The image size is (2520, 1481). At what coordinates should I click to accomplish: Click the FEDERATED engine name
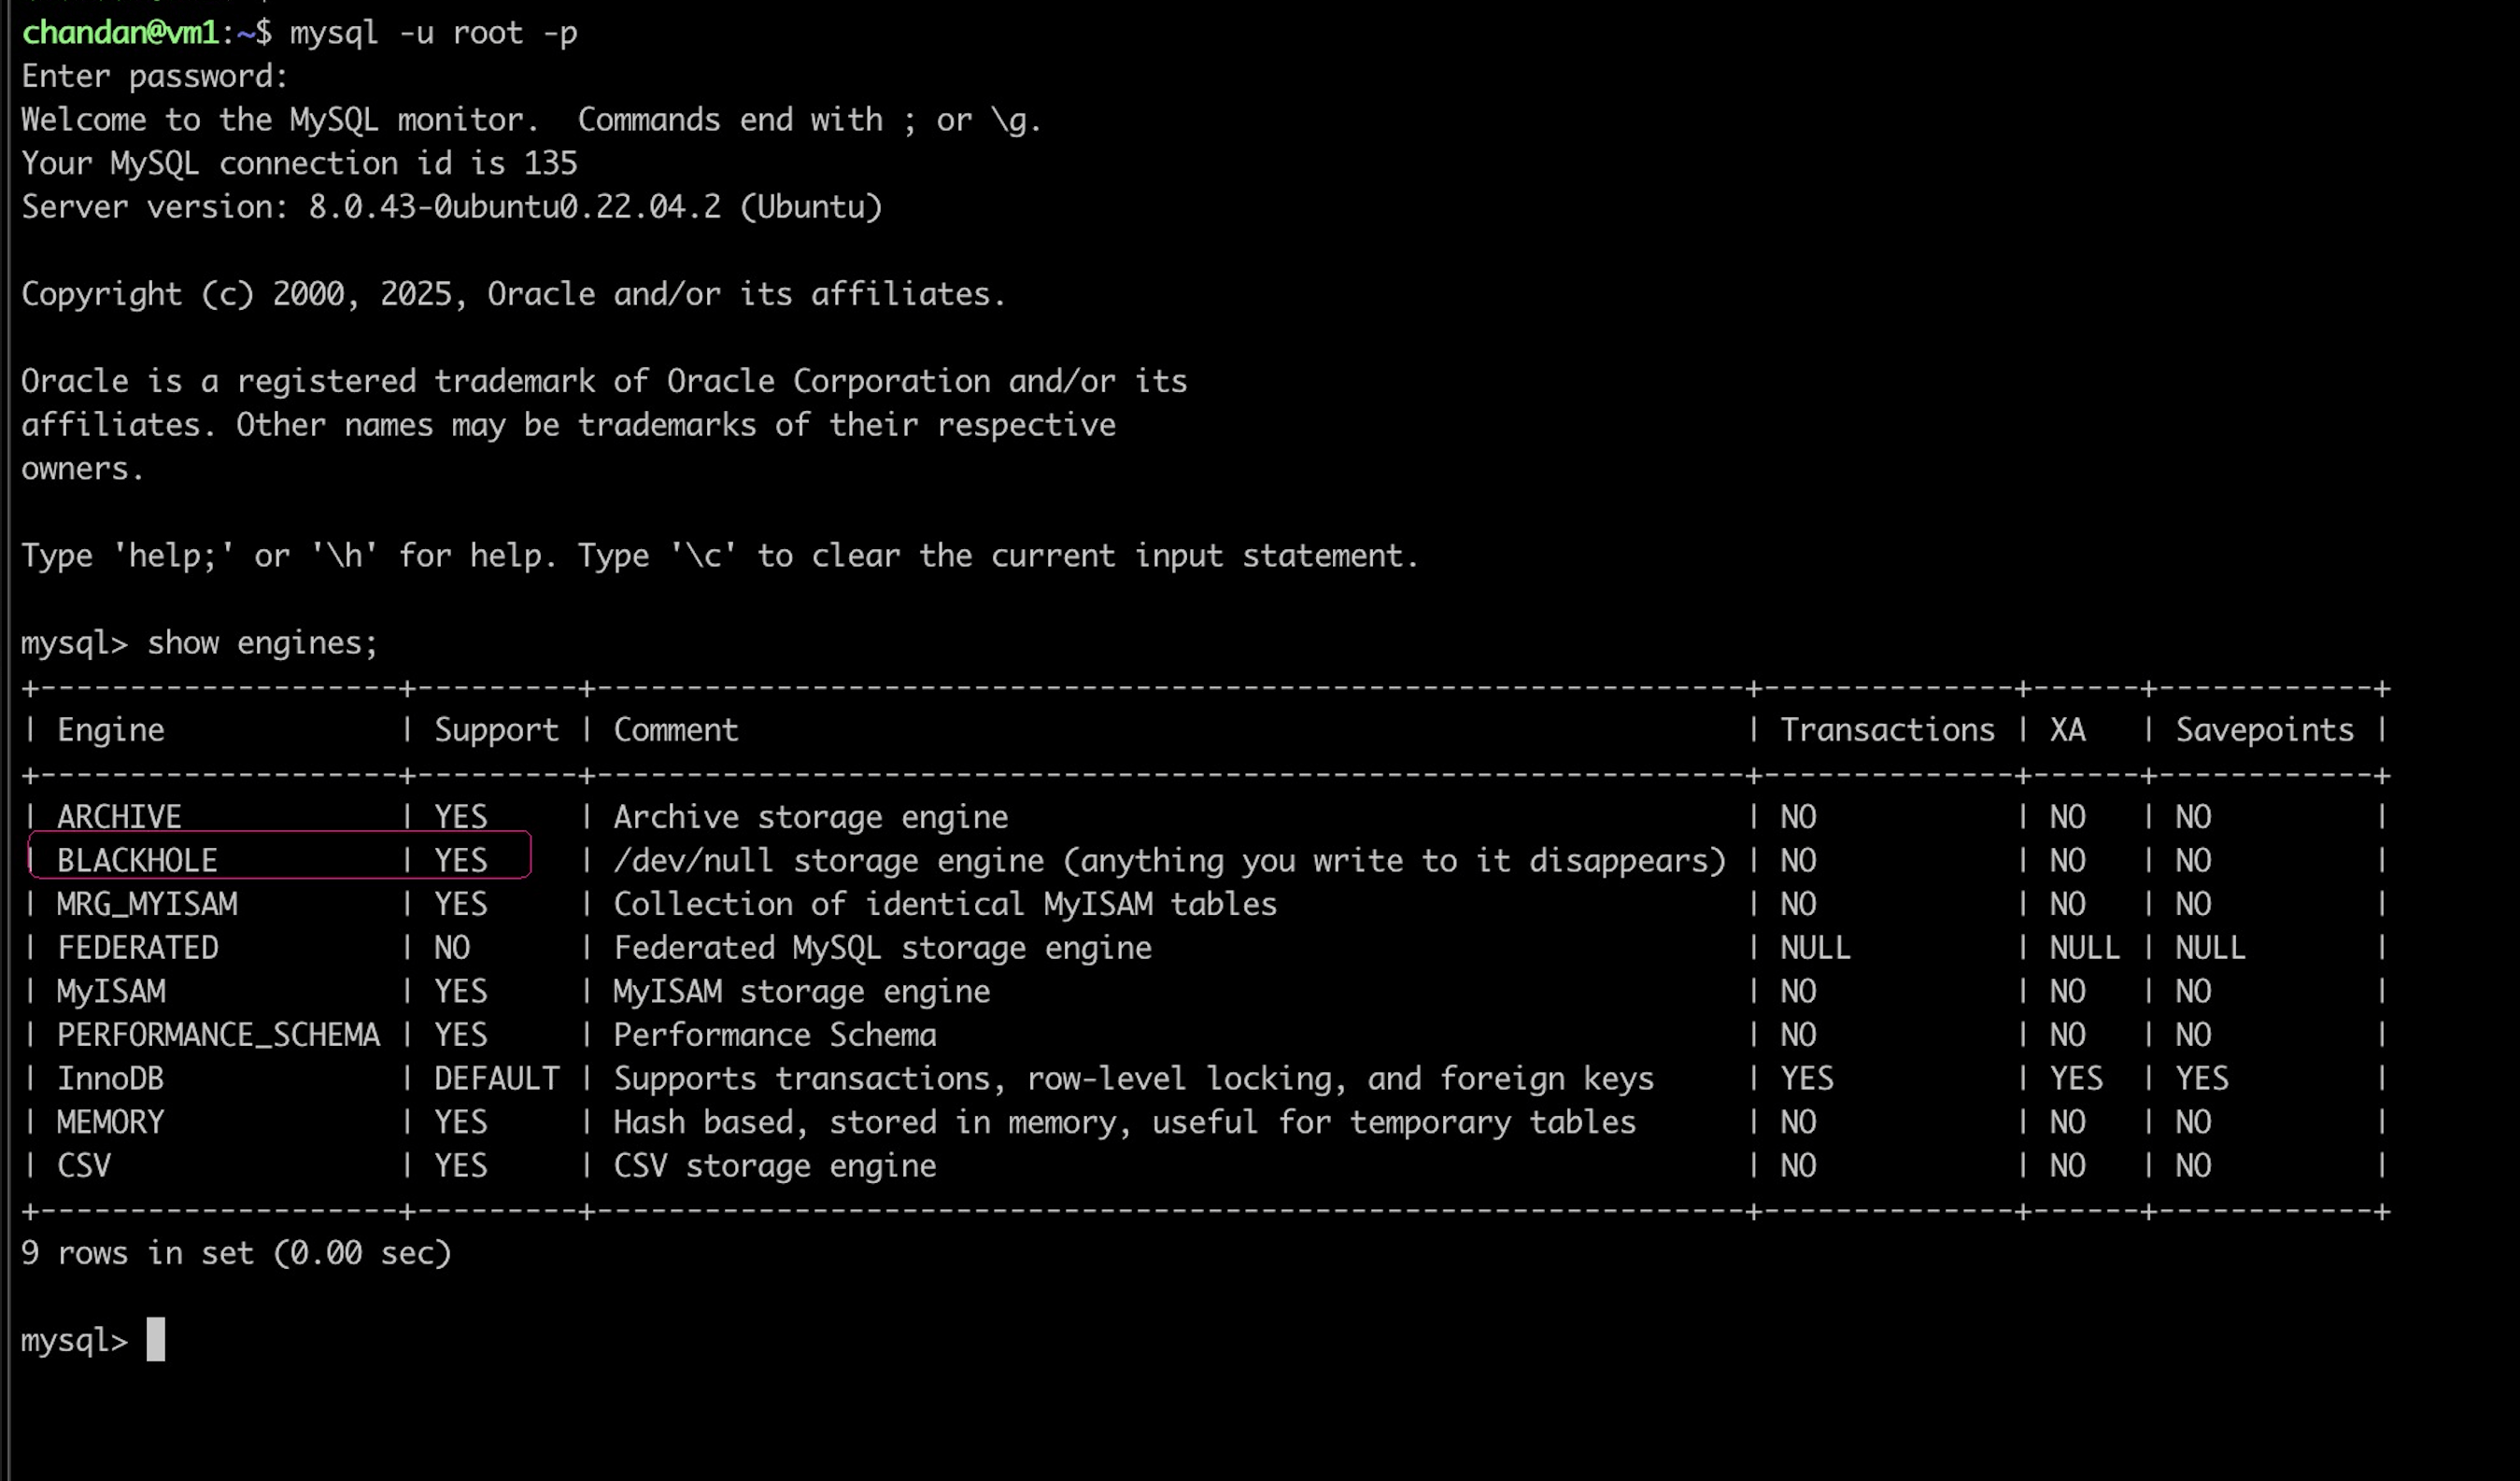click(x=137, y=947)
